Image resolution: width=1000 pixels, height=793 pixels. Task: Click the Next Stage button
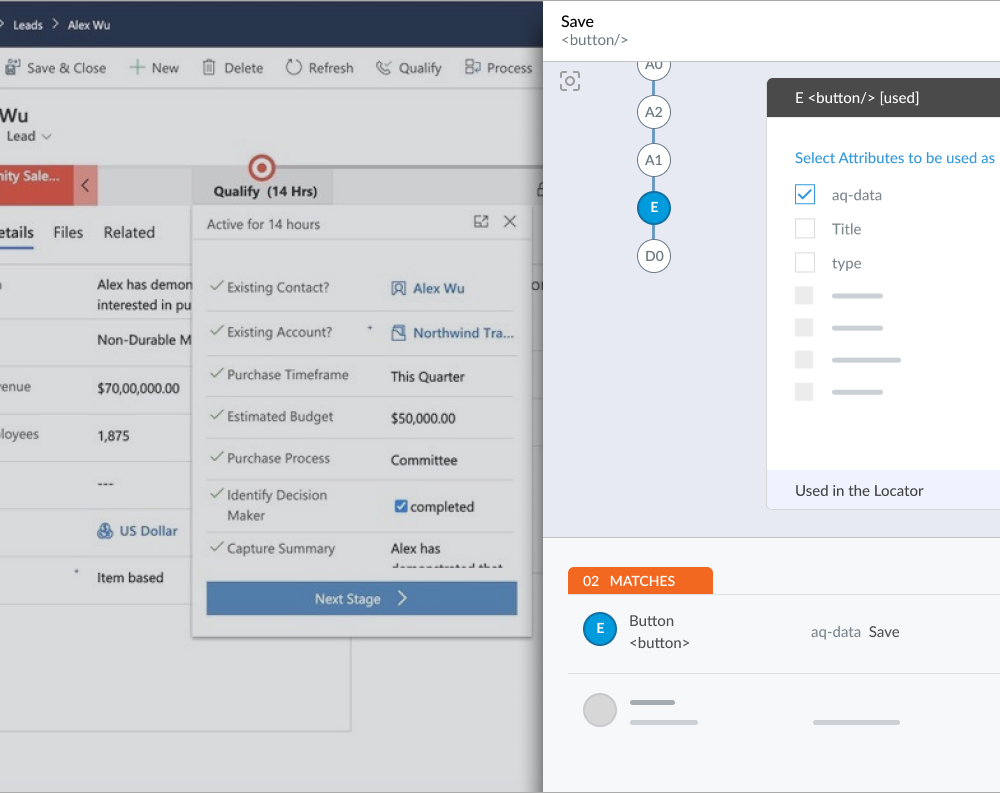[361, 599]
